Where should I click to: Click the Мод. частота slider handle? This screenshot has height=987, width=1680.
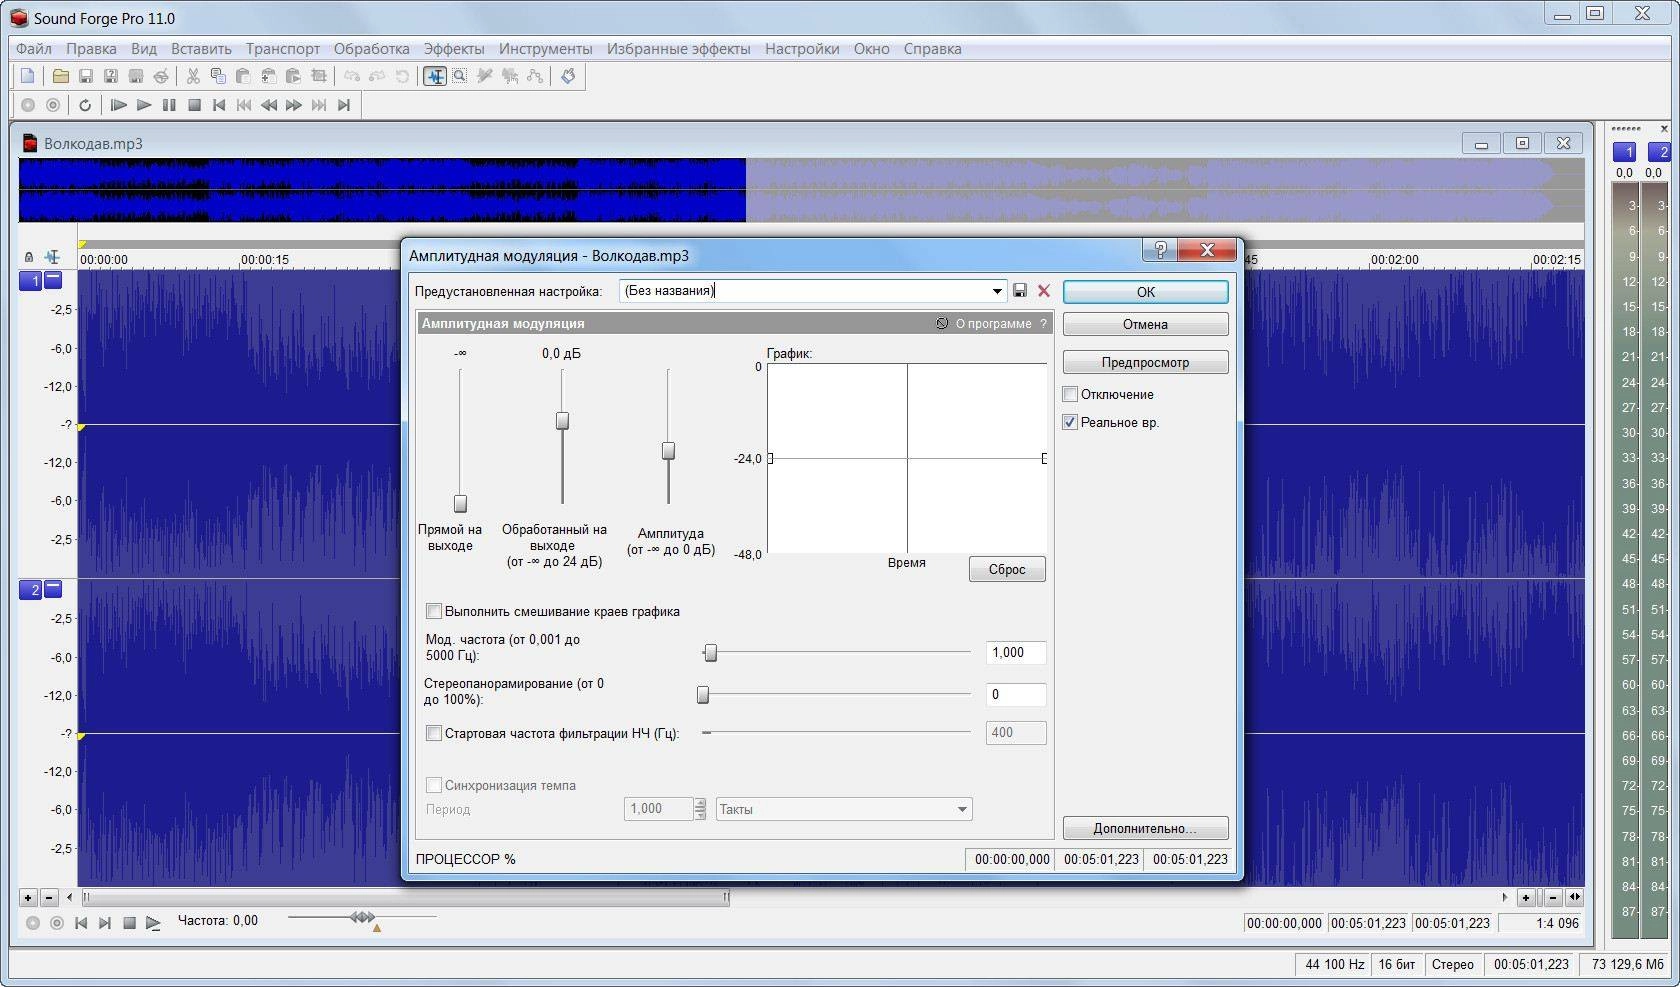tap(710, 653)
